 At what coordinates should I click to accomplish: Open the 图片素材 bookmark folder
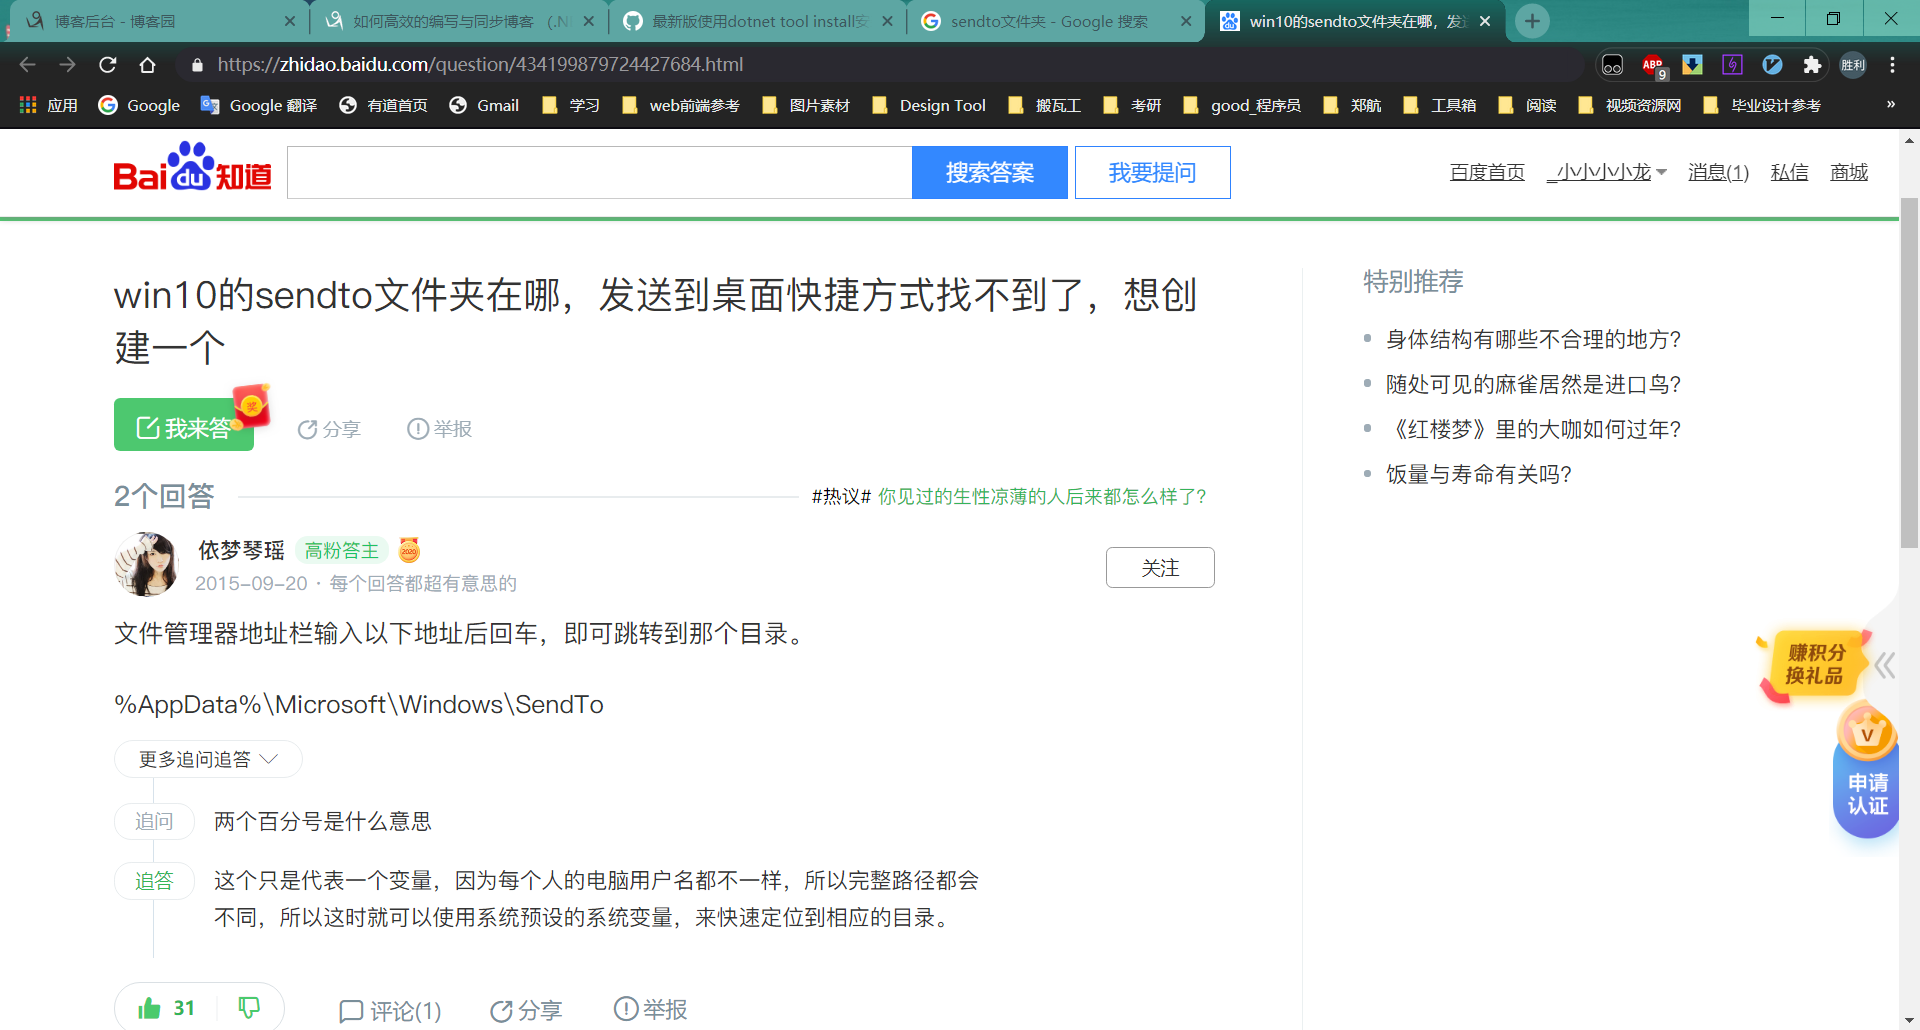coord(806,105)
